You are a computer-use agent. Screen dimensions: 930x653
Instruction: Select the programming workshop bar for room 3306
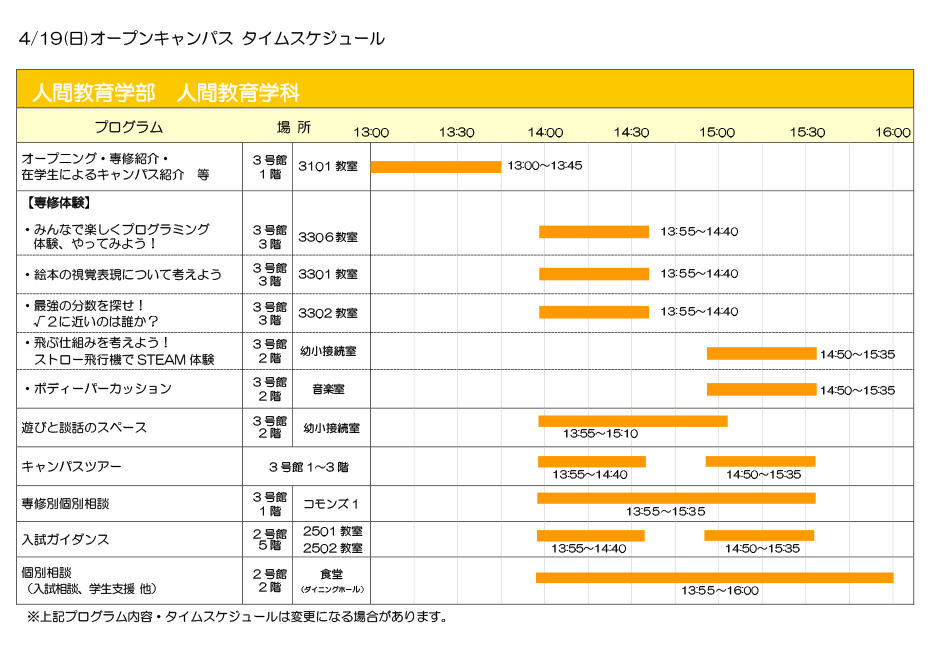[x=594, y=232]
